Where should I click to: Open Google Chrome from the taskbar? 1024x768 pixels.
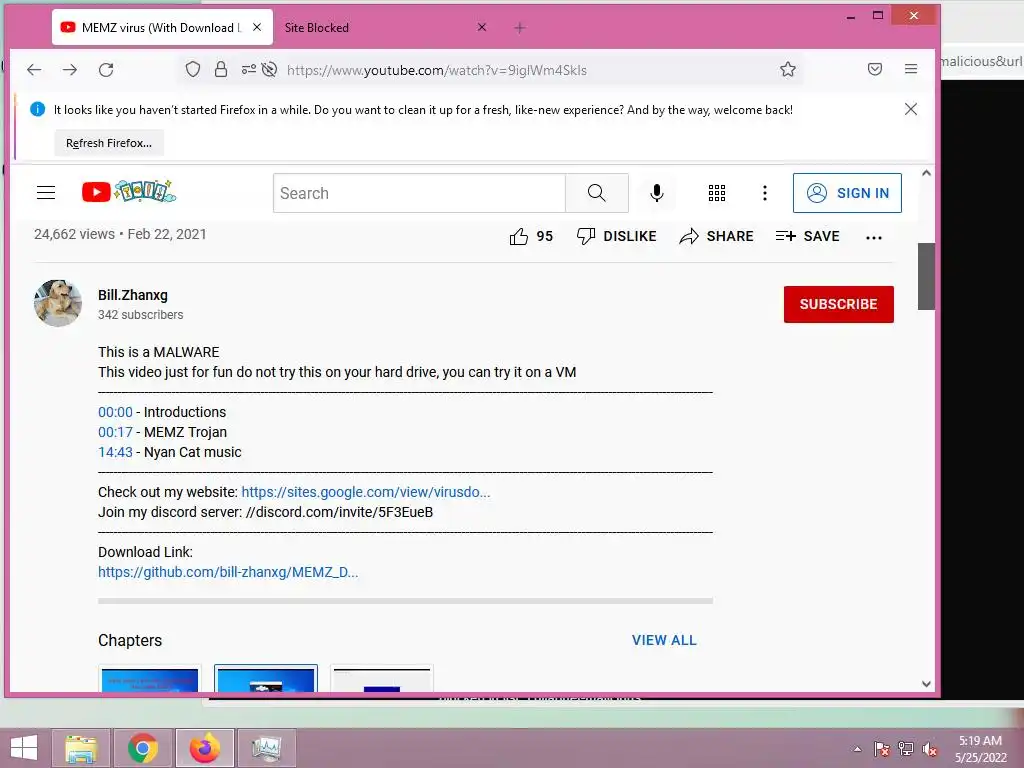pyautogui.click(x=143, y=748)
